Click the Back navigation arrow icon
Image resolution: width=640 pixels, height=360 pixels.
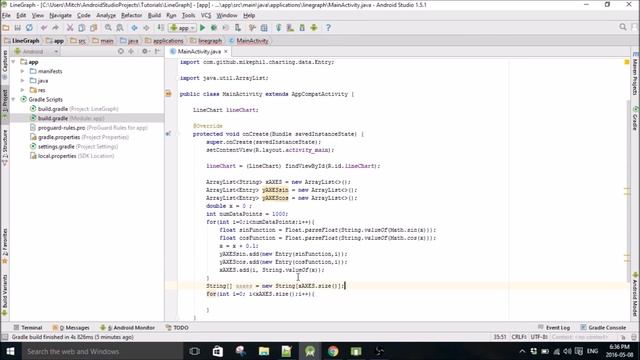point(134,28)
